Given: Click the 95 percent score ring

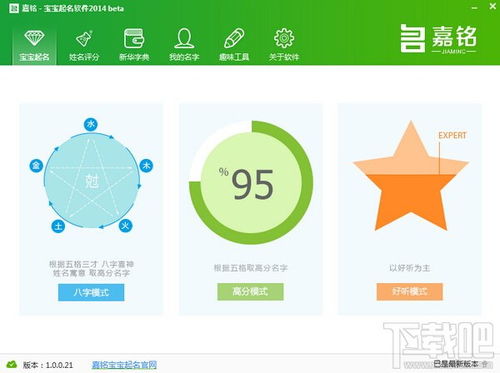Looking at the screenshot, I should click(x=251, y=183).
